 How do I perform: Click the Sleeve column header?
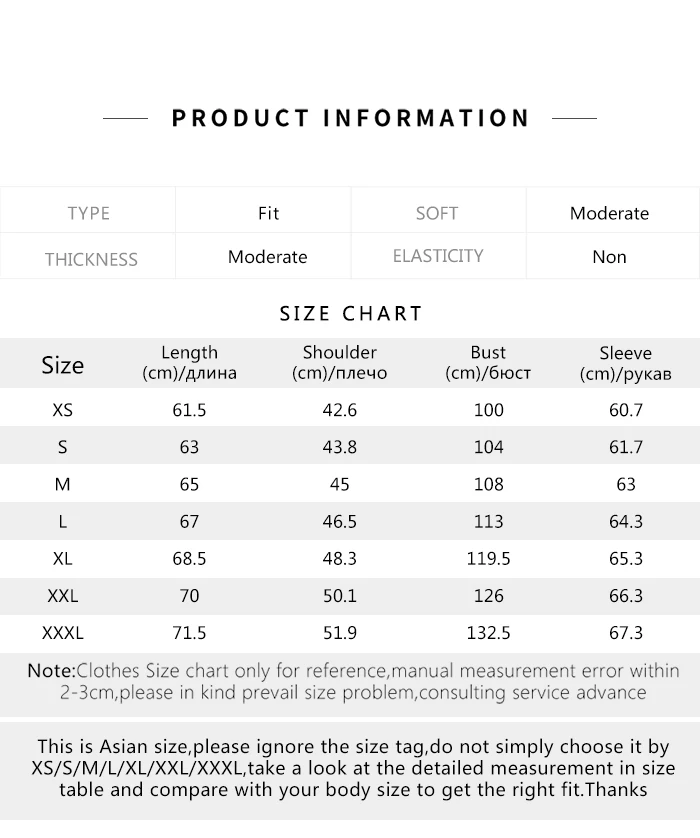[625, 363]
